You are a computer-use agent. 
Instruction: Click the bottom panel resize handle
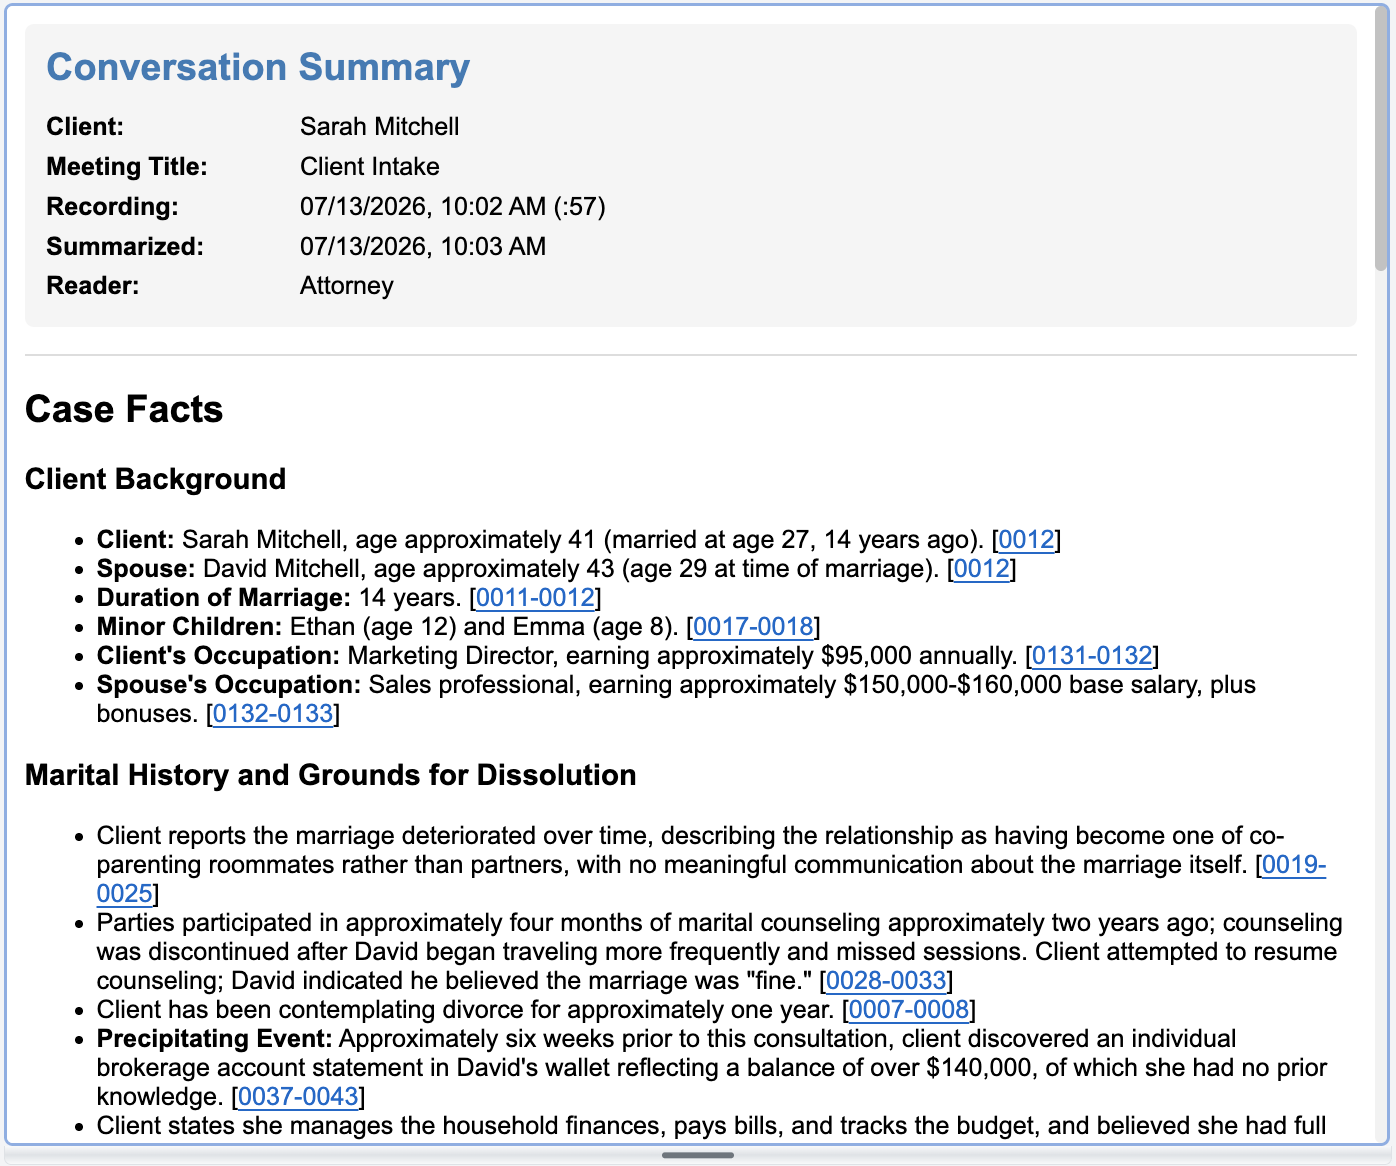(x=698, y=1155)
